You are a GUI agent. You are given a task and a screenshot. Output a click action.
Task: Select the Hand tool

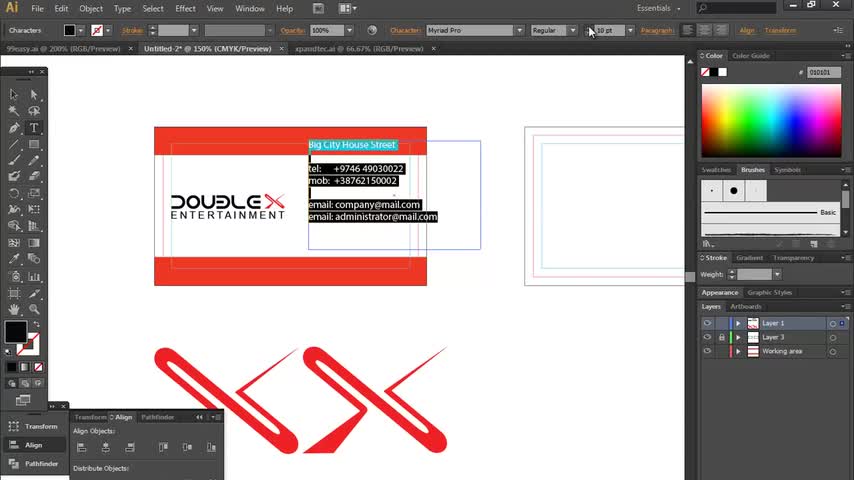pos(14,309)
